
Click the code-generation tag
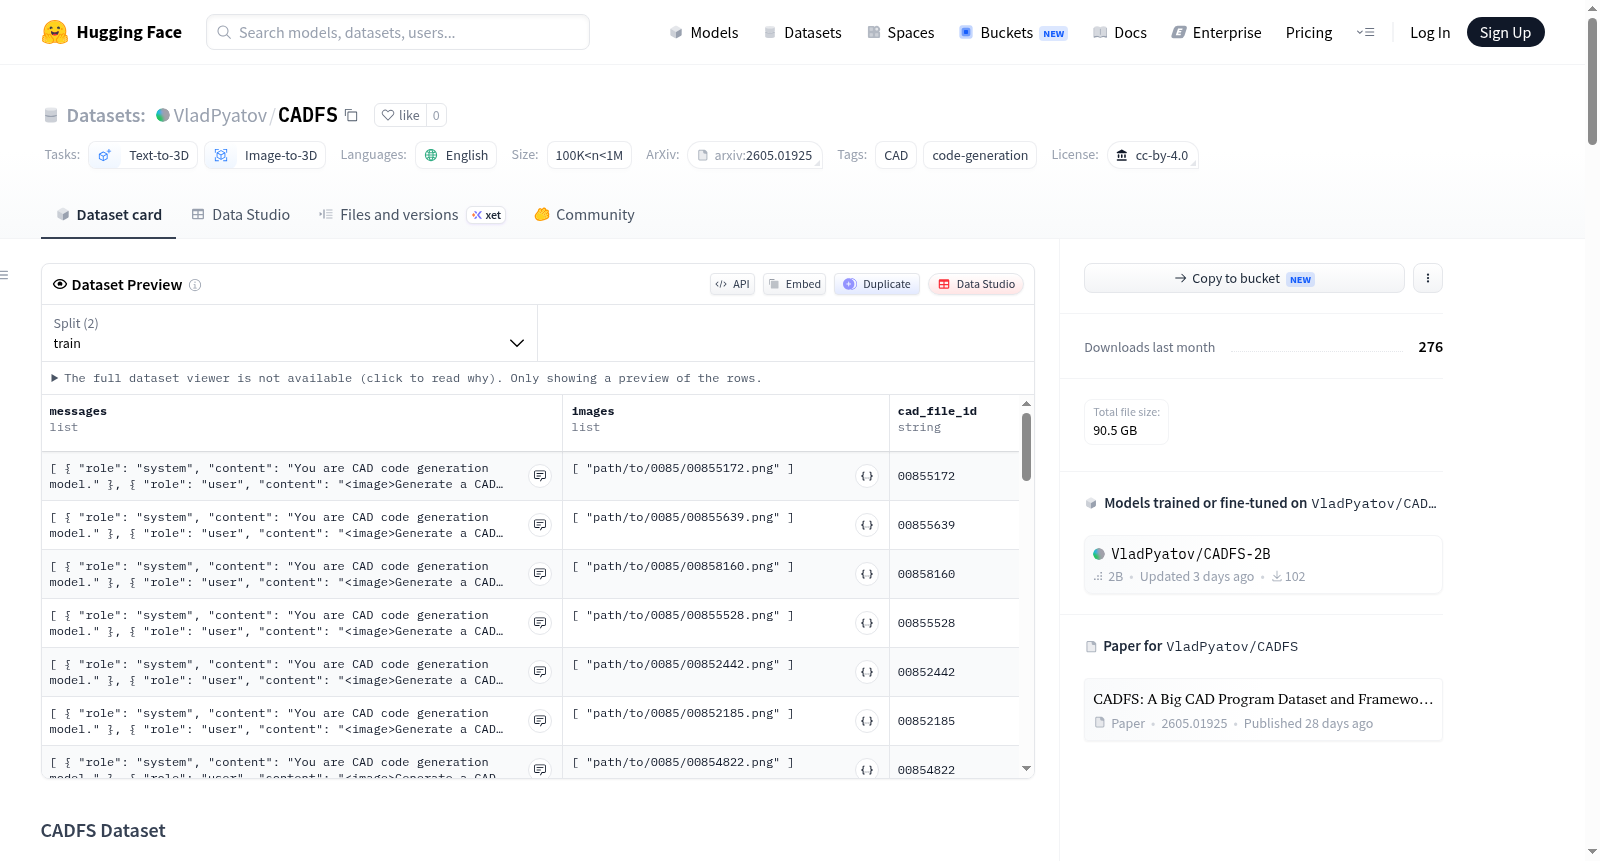coord(980,155)
